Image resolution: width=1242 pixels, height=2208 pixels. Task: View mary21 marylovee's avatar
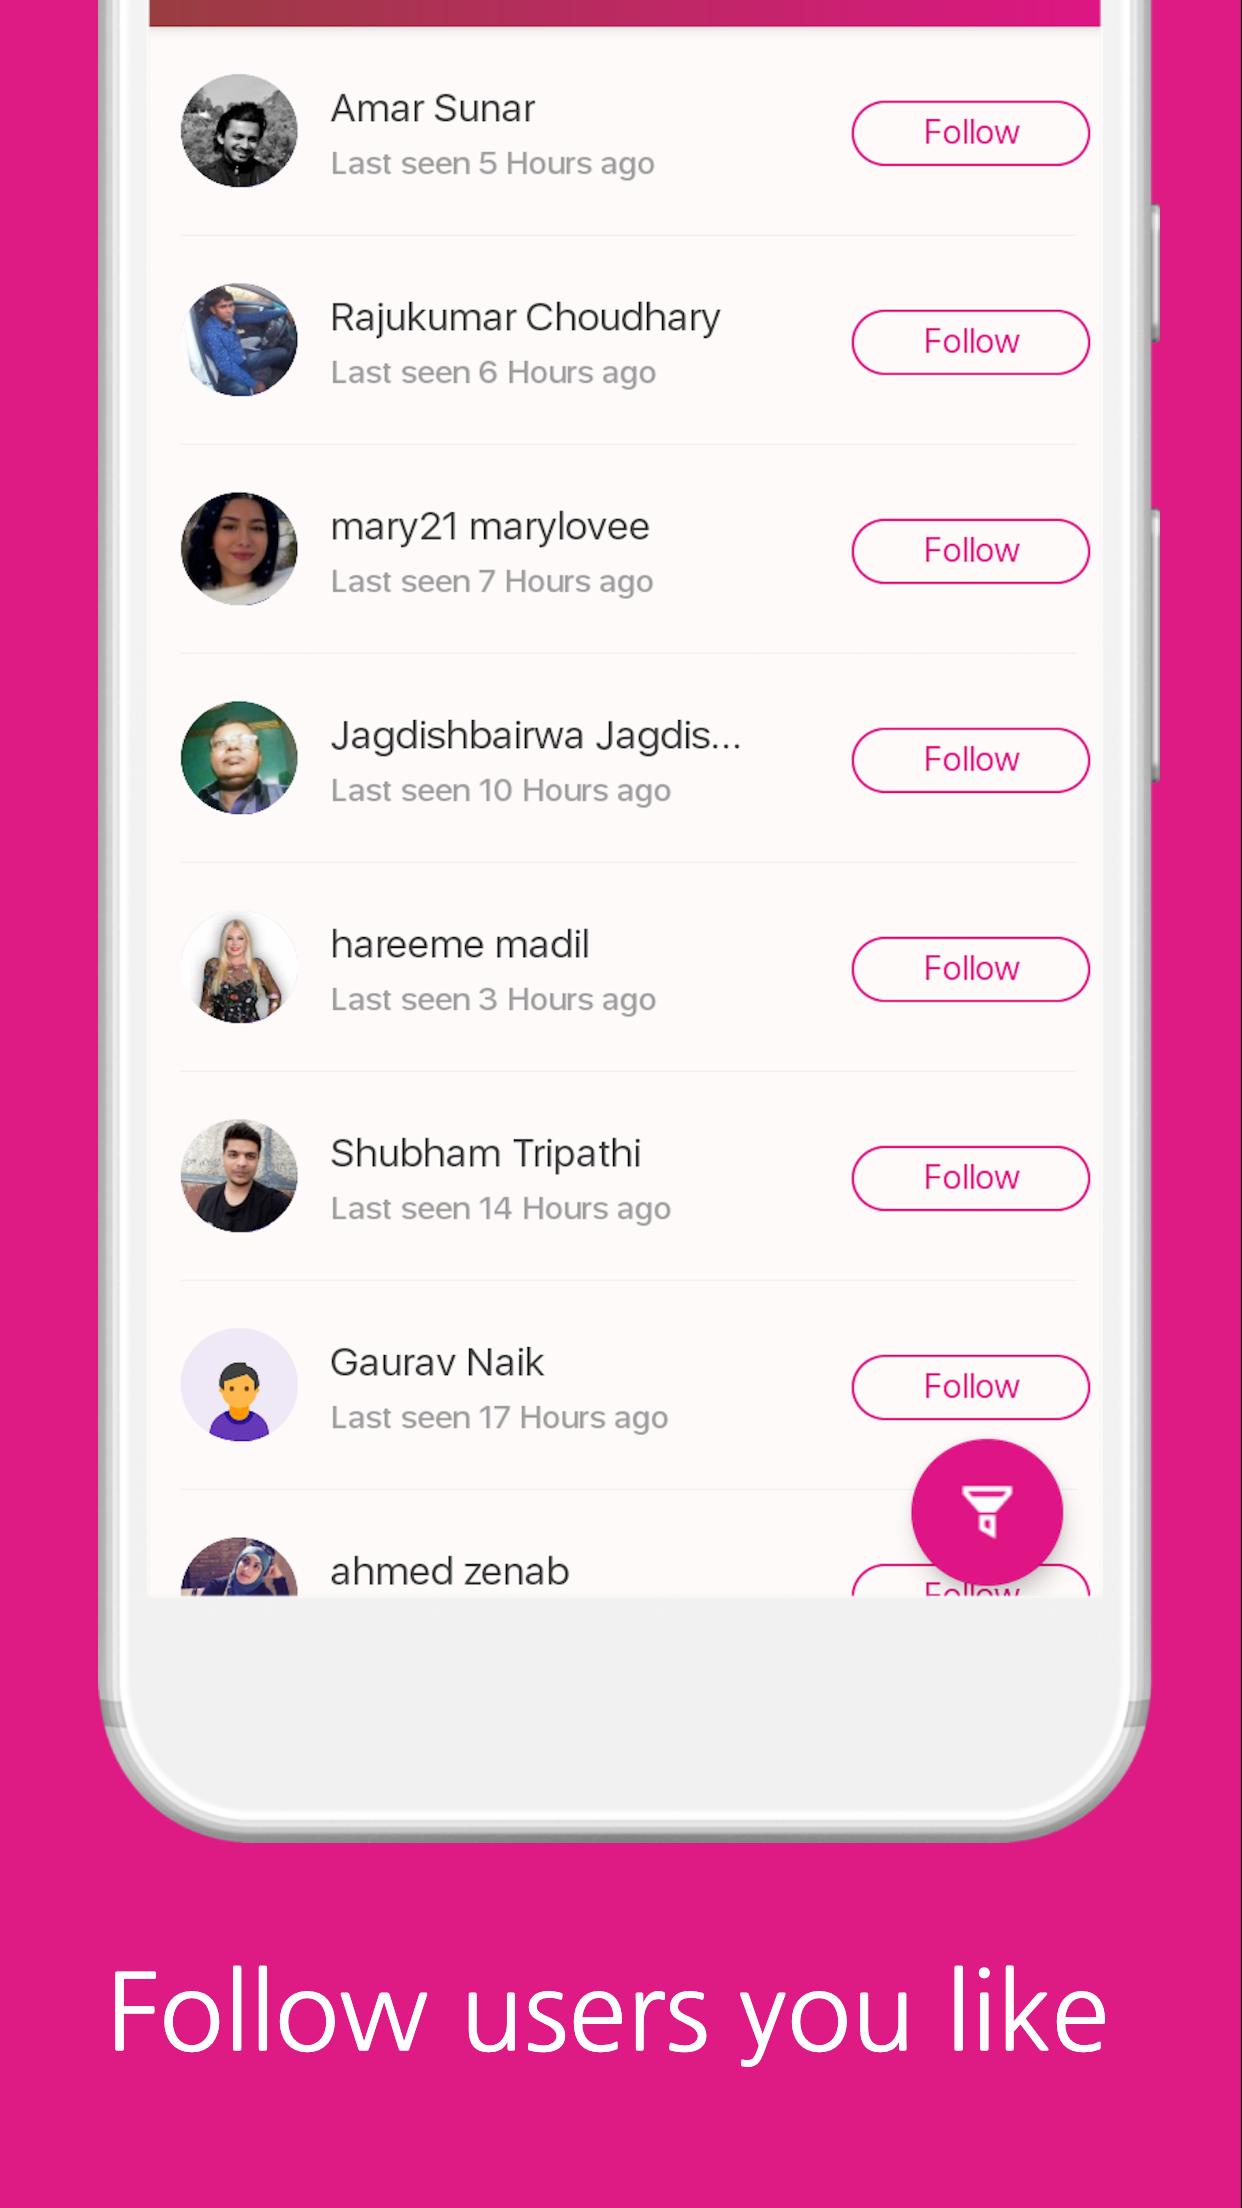pos(239,549)
